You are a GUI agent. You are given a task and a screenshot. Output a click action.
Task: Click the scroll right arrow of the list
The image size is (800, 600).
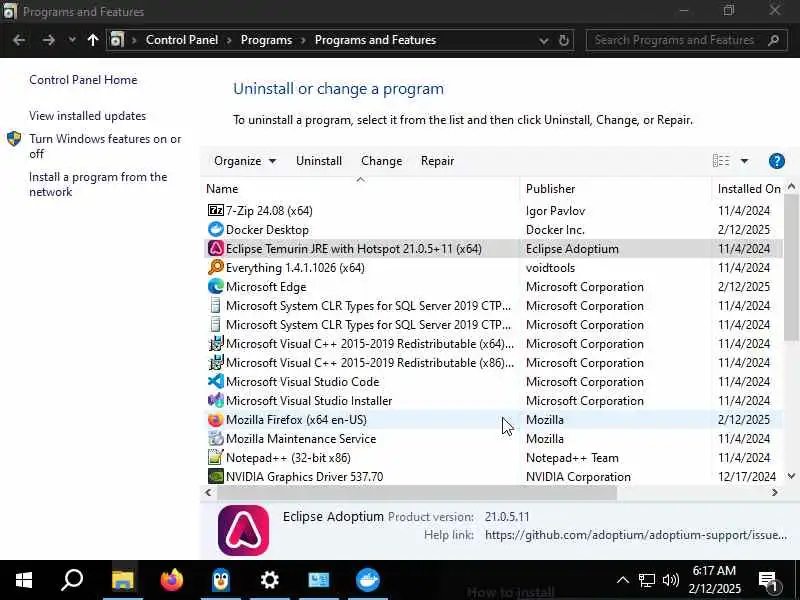[x=775, y=493]
